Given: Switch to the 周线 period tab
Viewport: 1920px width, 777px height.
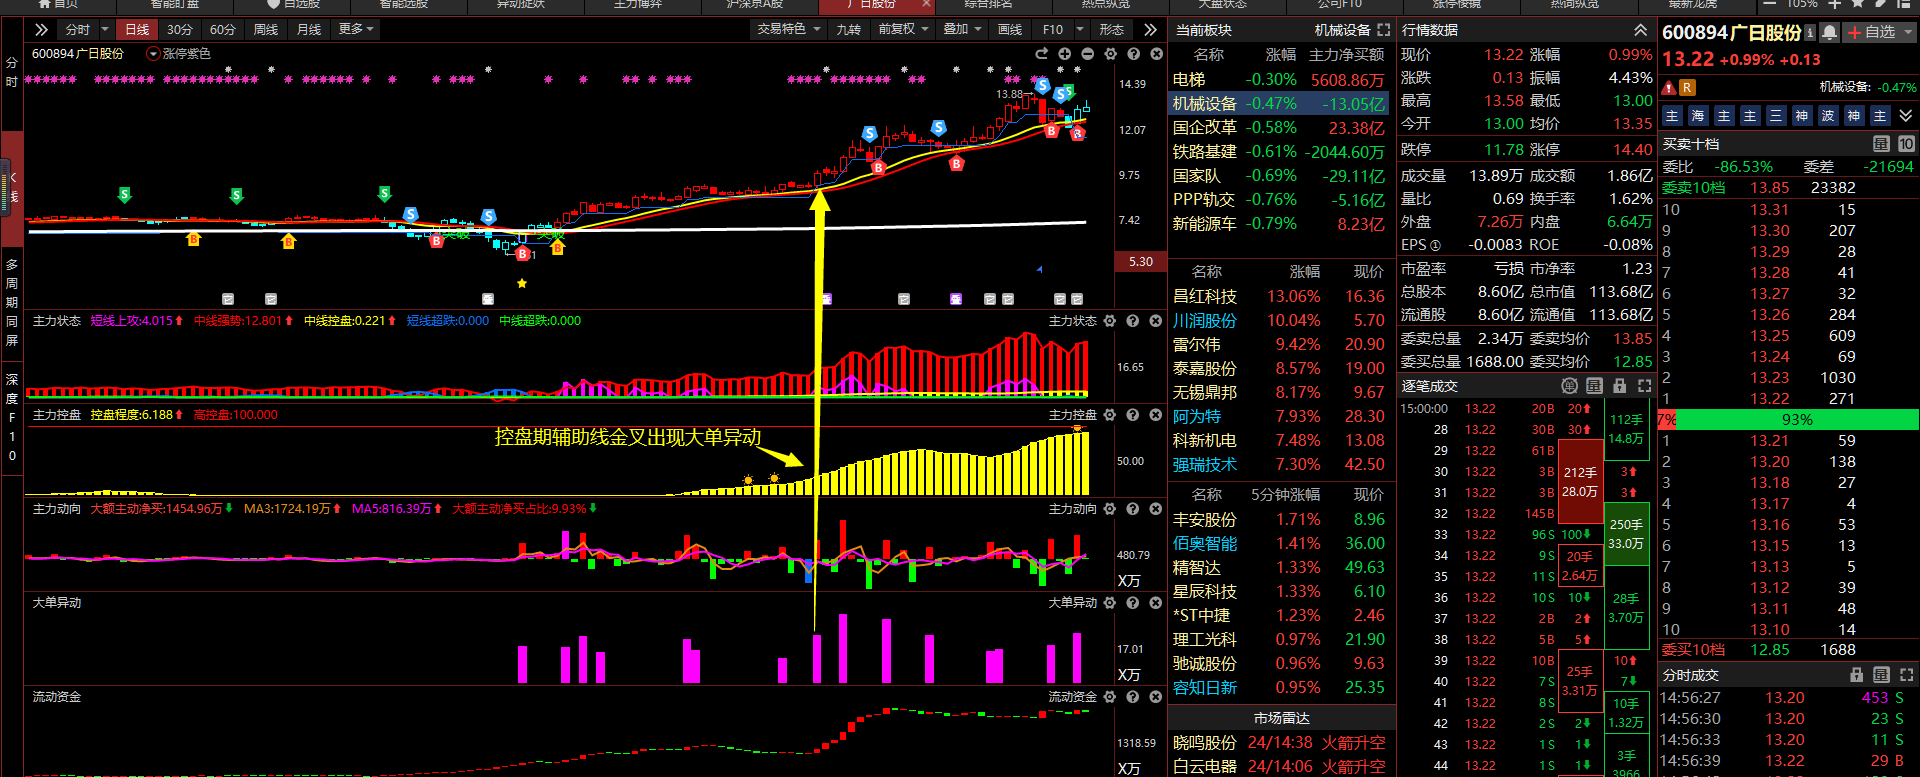Looking at the screenshot, I should click(x=266, y=30).
